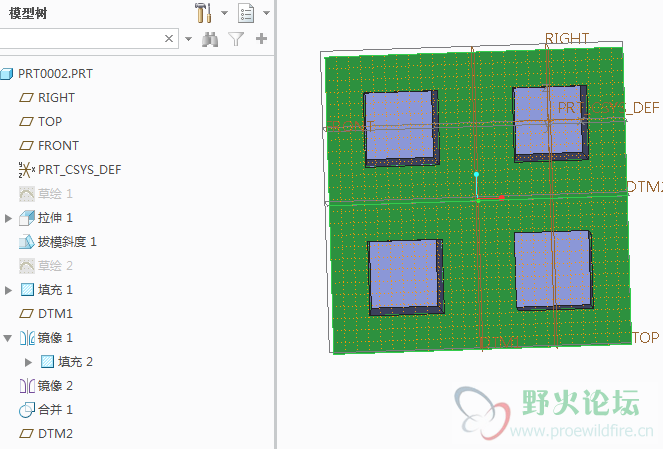
Task: Click the plus add icon
Action: (261, 38)
